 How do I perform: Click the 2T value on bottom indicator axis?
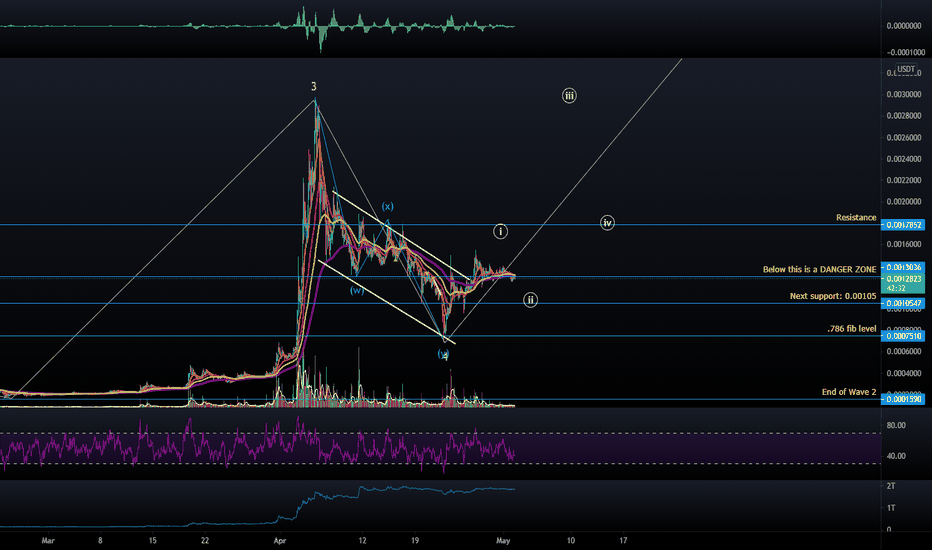(x=891, y=486)
